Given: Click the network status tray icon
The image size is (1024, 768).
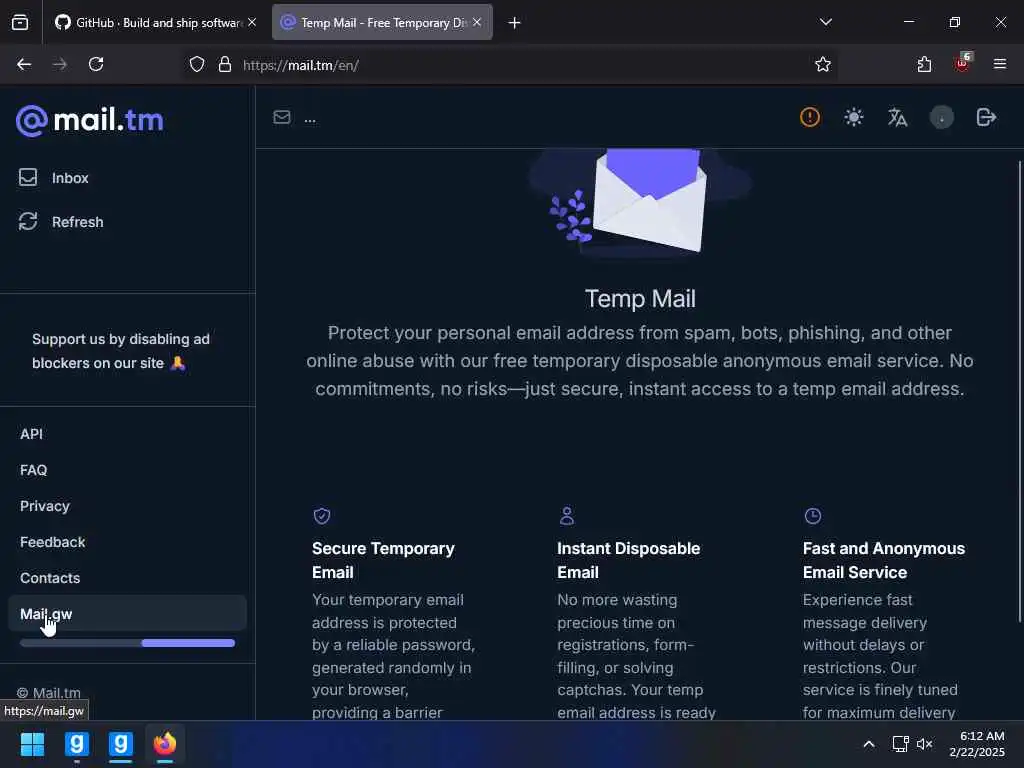Looking at the screenshot, I should point(901,744).
